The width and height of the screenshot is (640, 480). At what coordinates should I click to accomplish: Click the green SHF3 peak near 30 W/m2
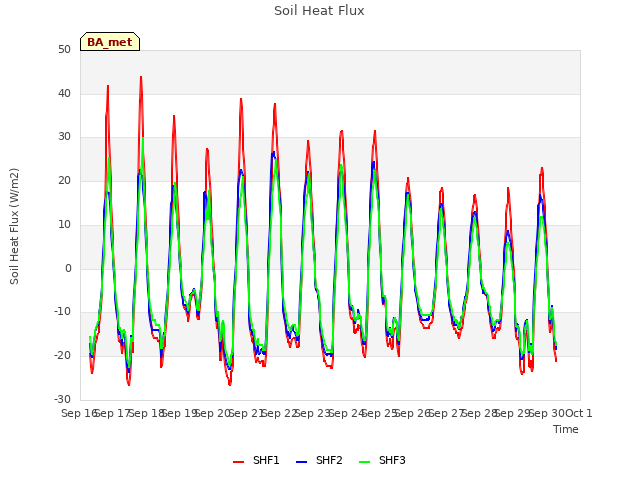click(143, 138)
